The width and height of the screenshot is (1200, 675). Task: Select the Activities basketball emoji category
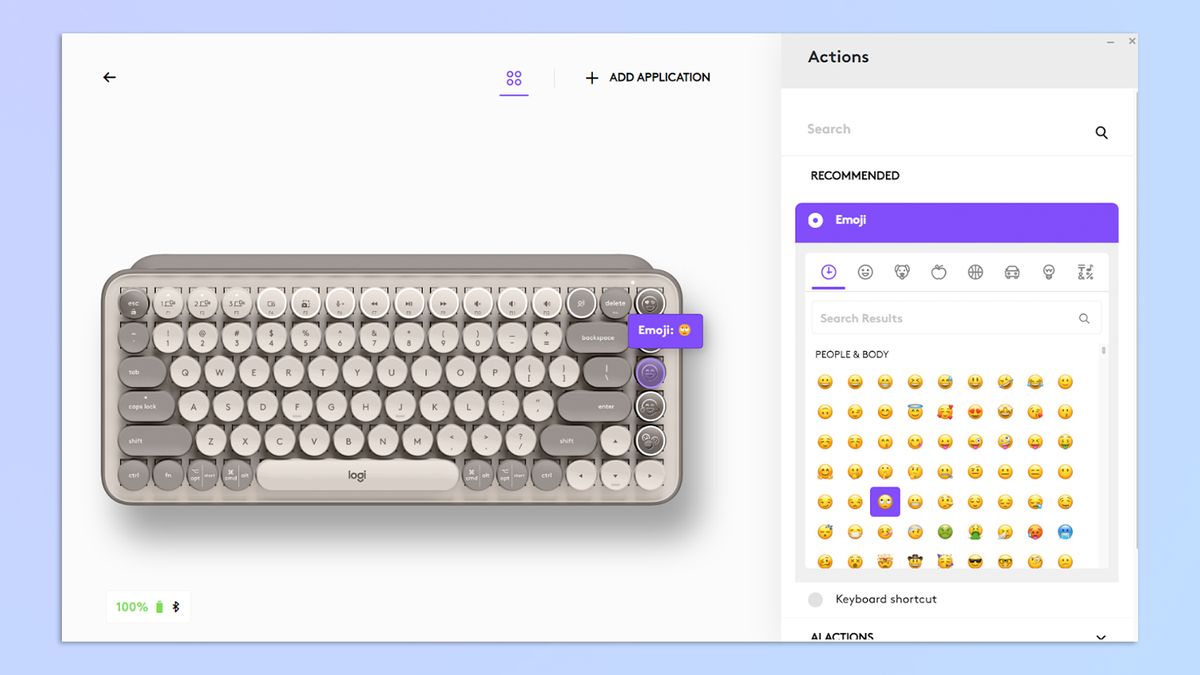pyautogui.click(x=975, y=272)
